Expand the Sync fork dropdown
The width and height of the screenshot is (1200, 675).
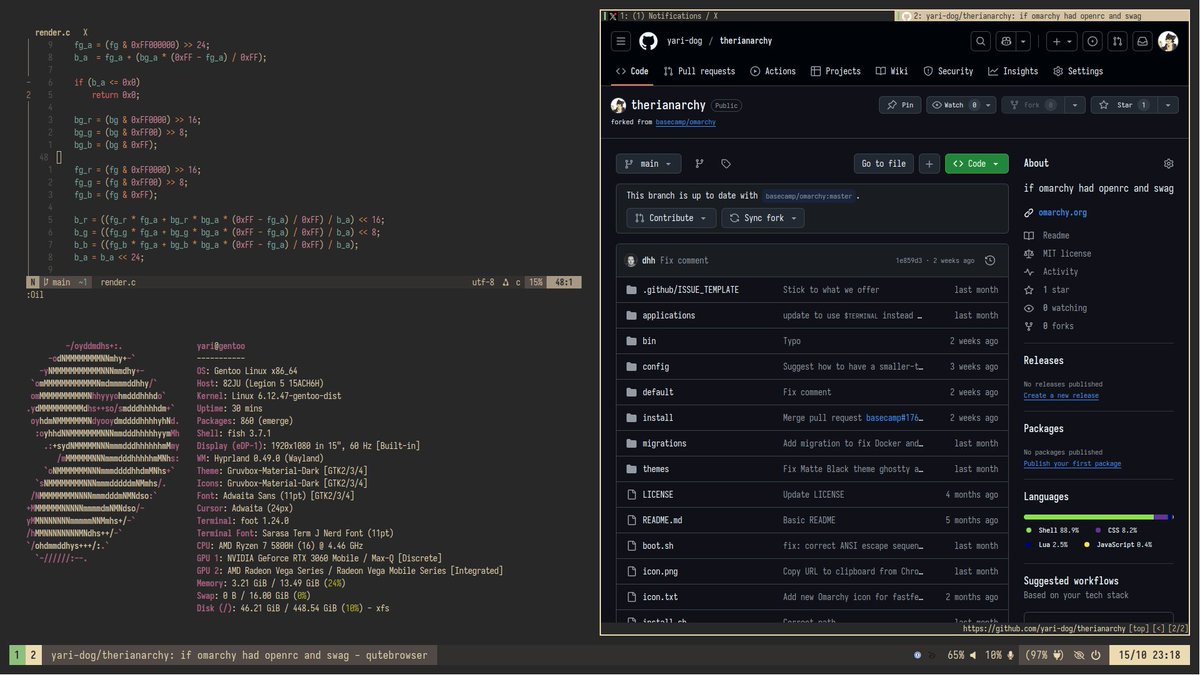(762, 218)
